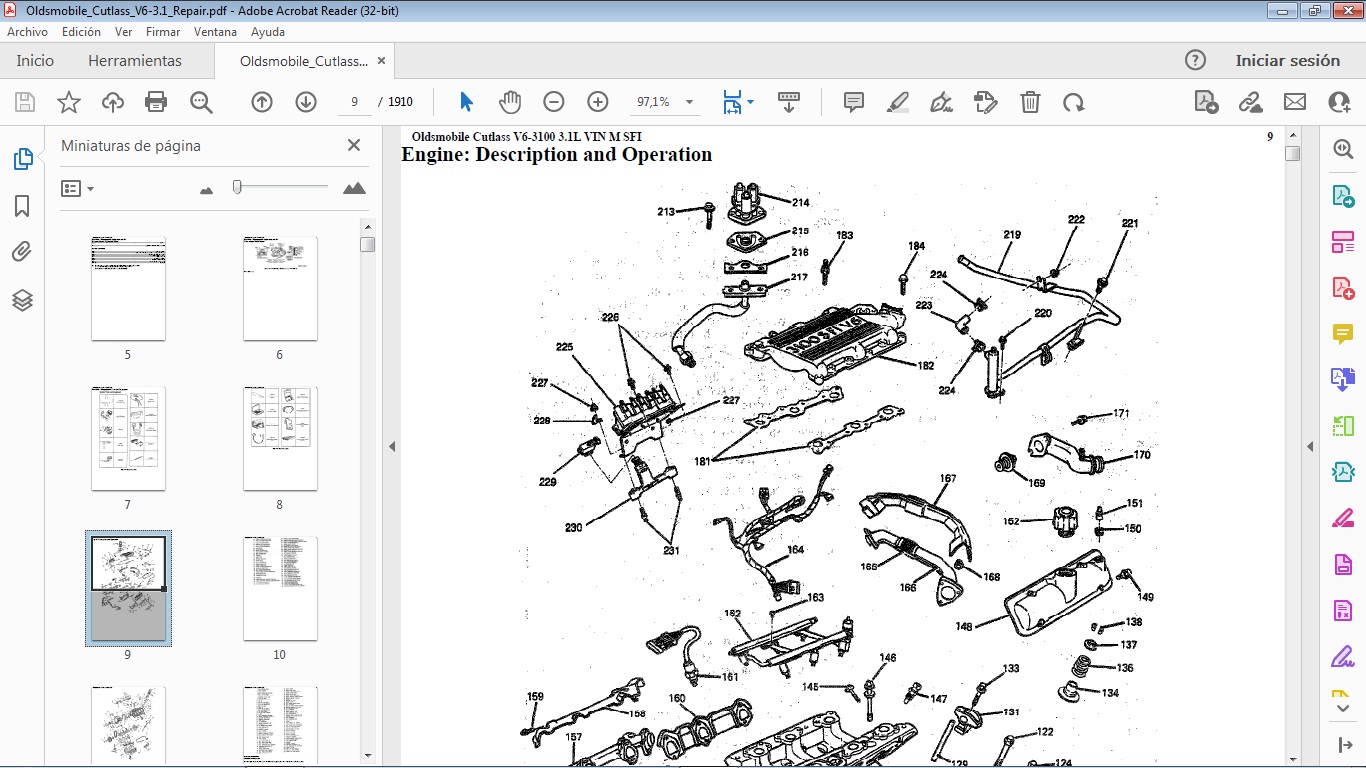Image resolution: width=1366 pixels, height=768 pixels.
Task: Open the Ayuda menu
Action: [268, 32]
